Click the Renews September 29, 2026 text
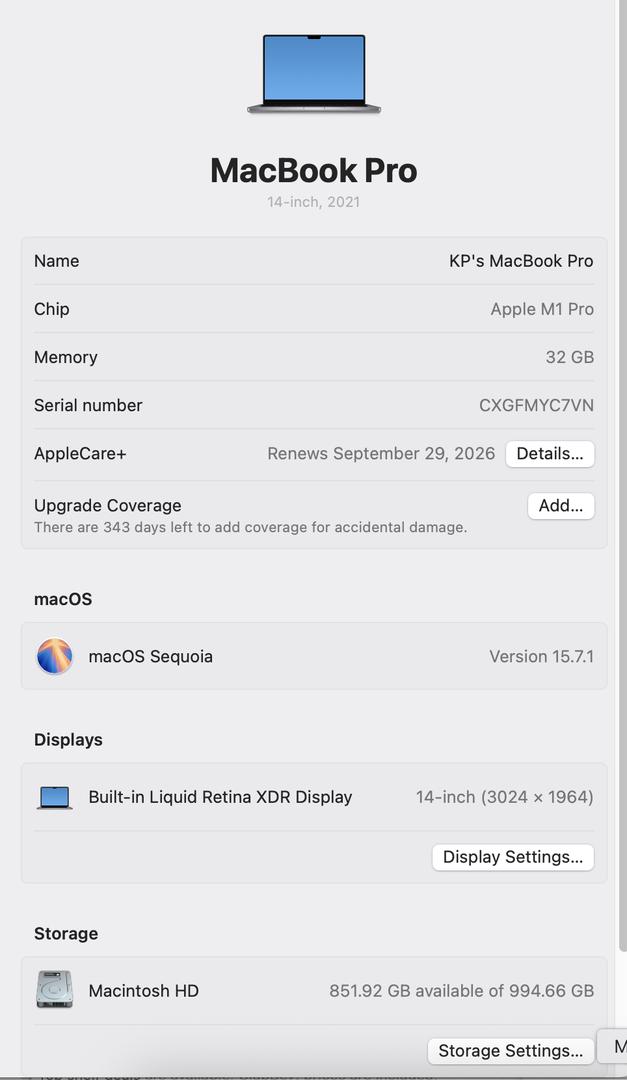 tap(381, 454)
